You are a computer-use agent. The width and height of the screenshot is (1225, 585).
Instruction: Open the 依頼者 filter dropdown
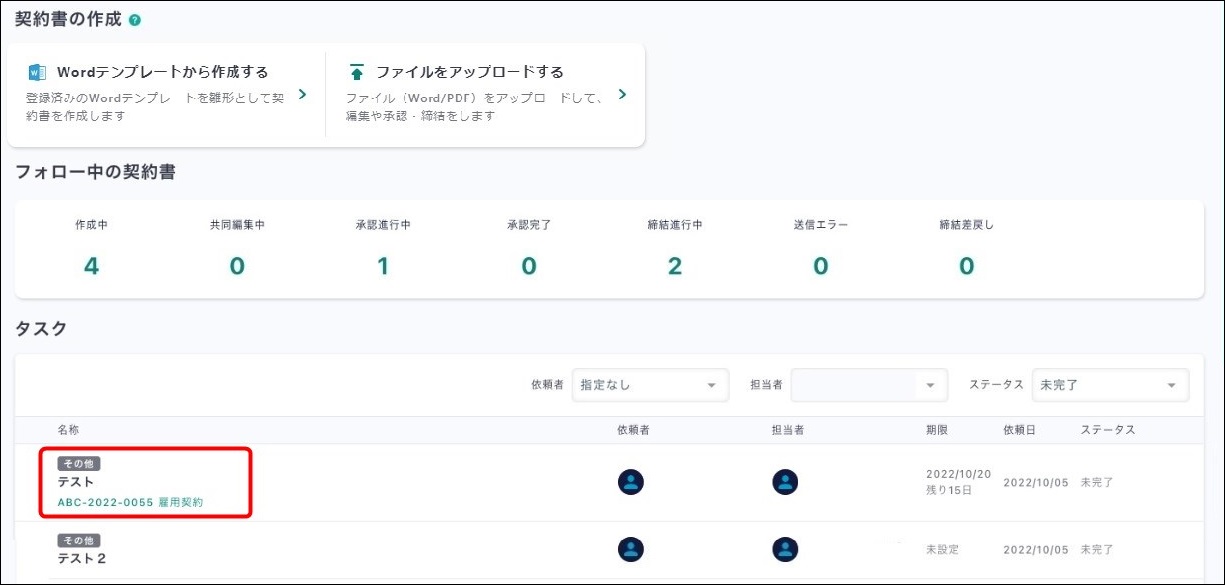click(649, 385)
